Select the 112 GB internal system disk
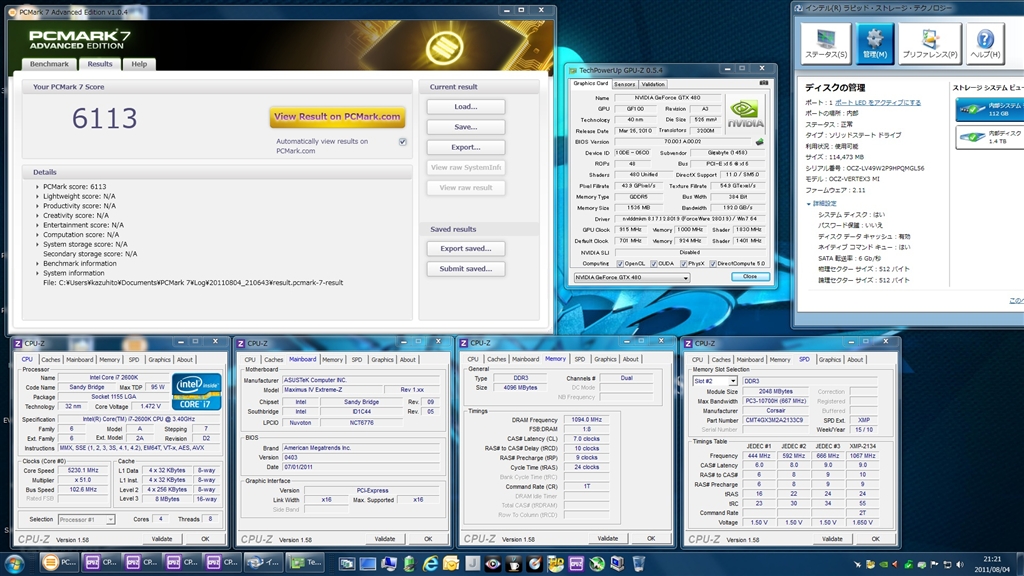 tap(988, 108)
